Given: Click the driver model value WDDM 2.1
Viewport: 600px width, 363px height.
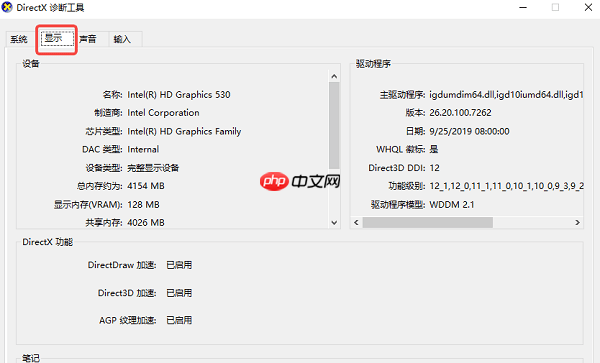Looking at the screenshot, I should click(x=452, y=205).
